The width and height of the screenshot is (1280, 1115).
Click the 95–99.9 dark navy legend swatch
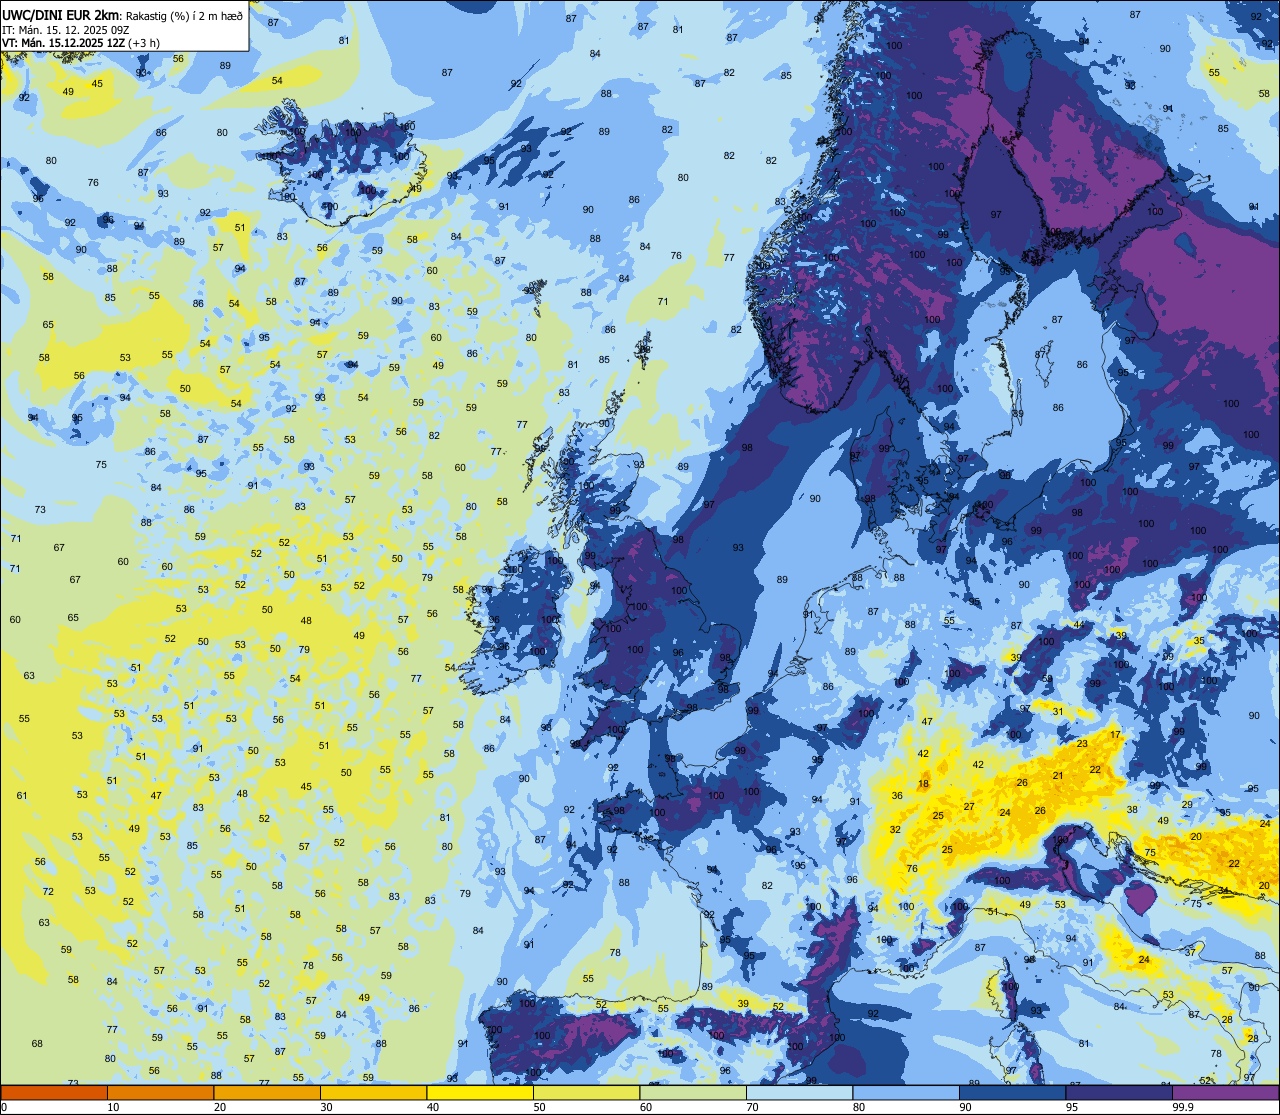(x=1118, y=1092)
